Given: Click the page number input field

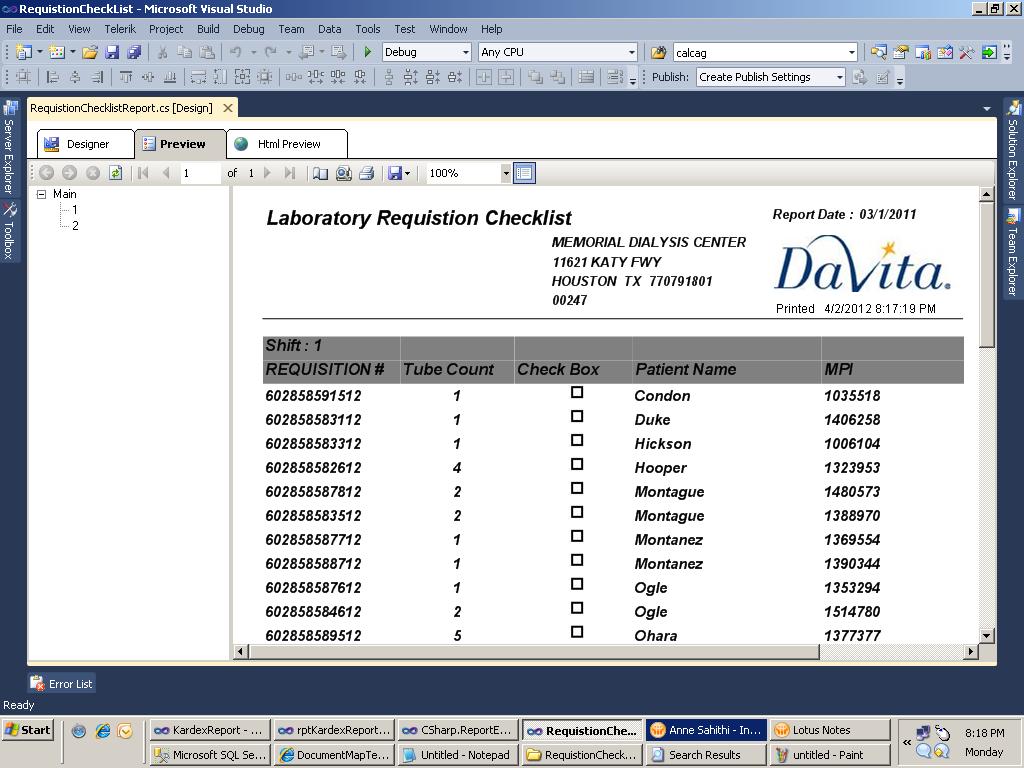Looking at the screenshot, I should click(199, 173).
